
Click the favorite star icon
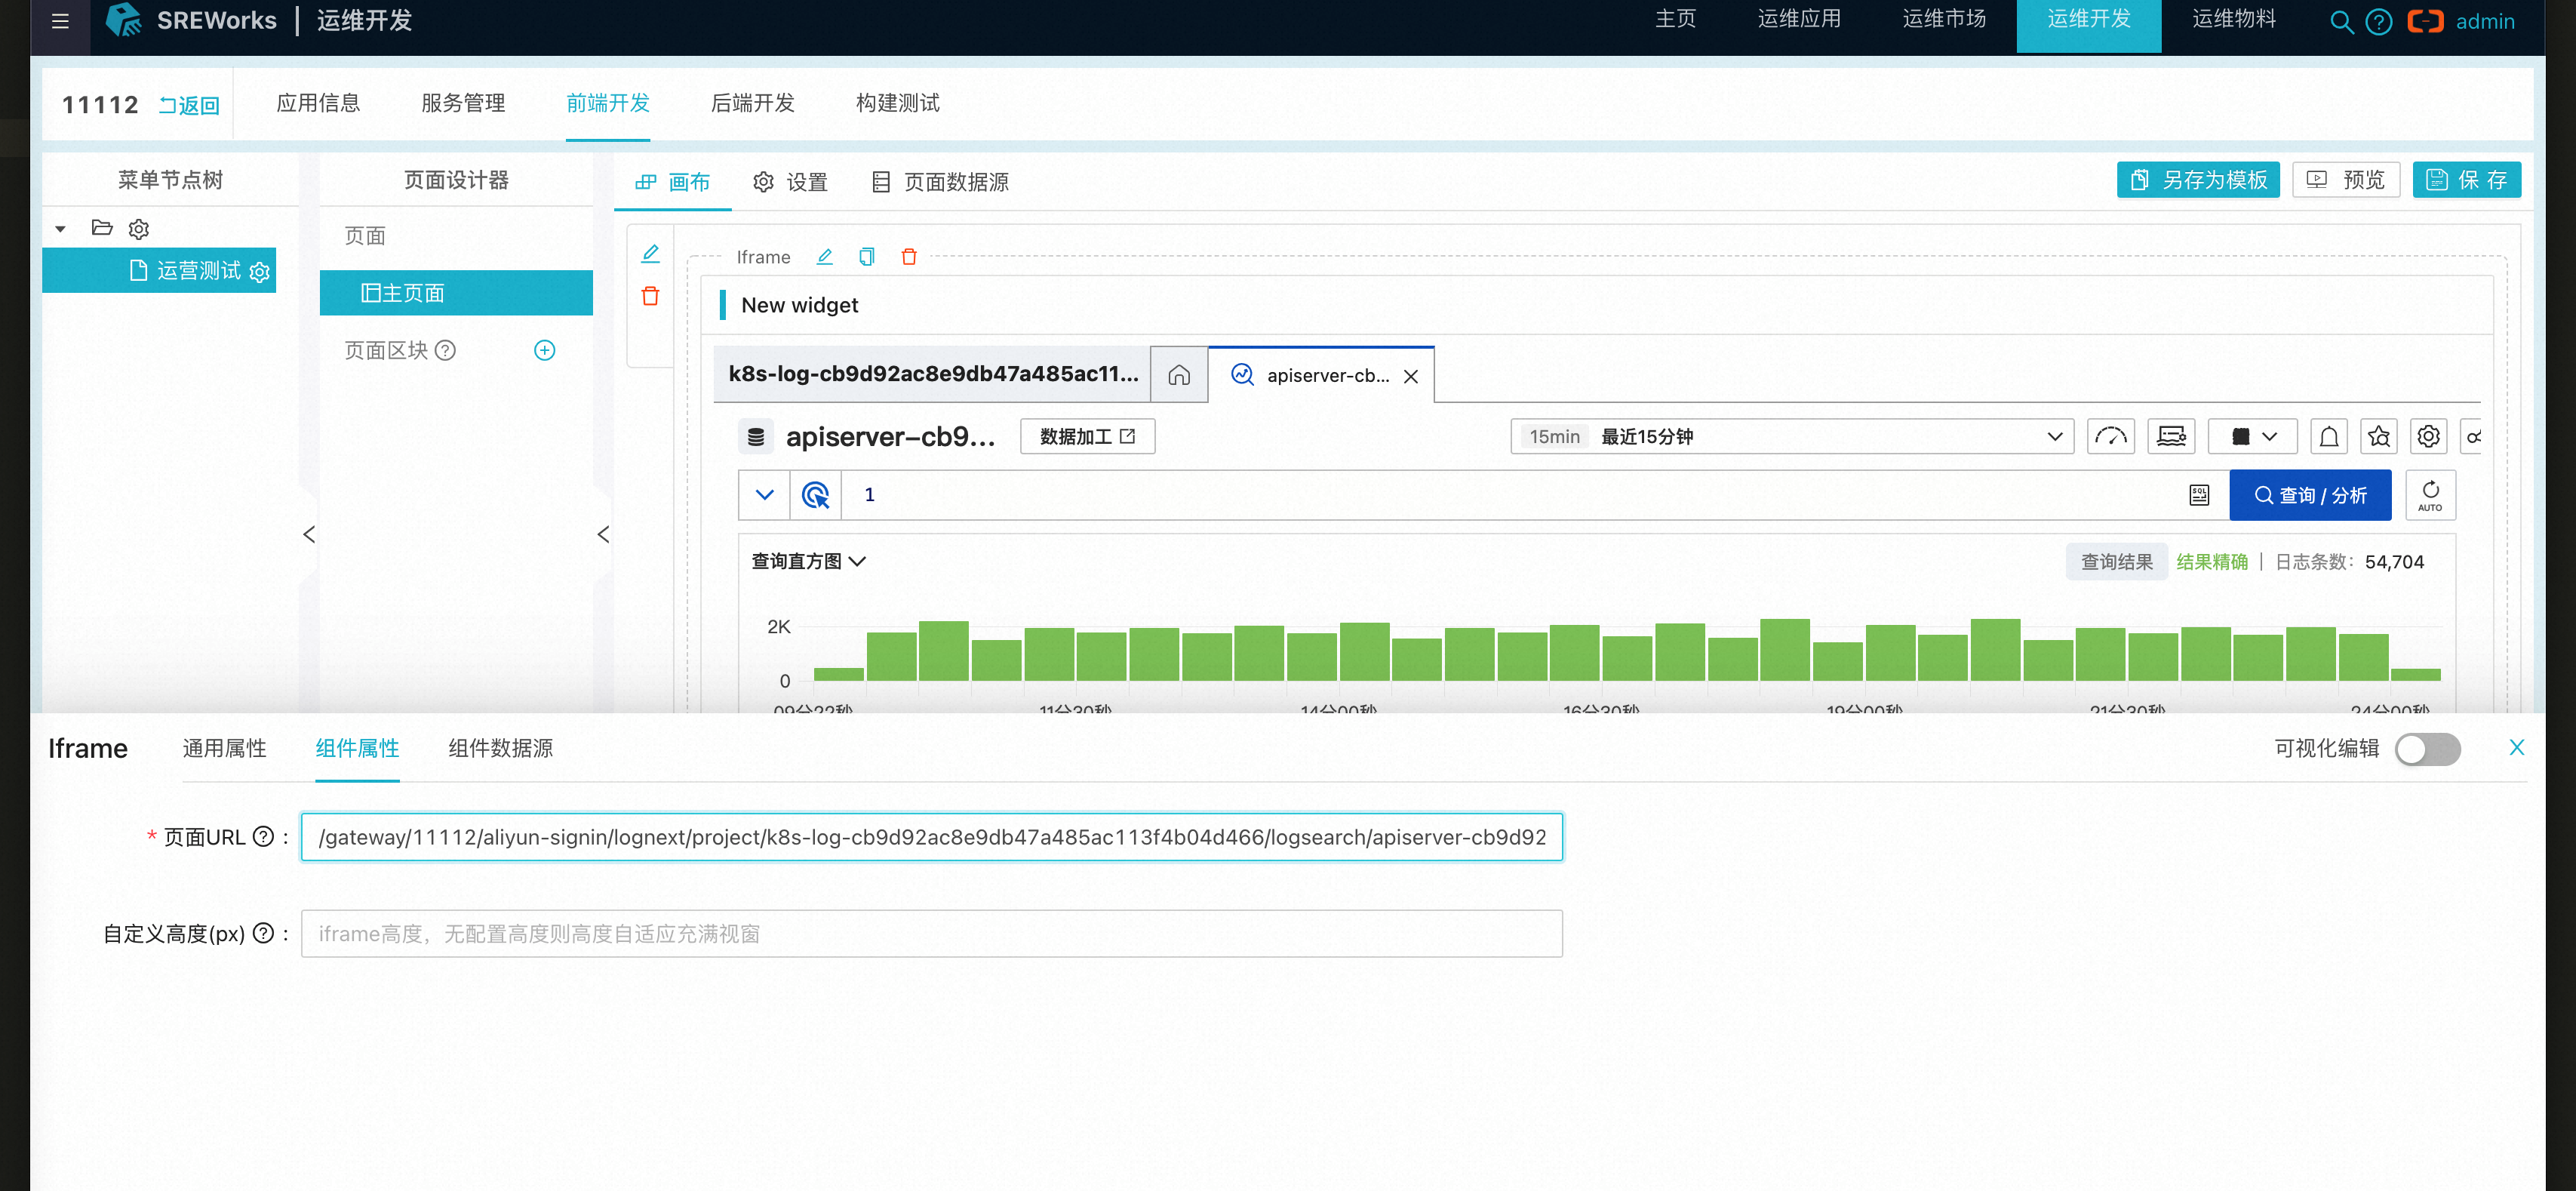(x=2378, y=437)
